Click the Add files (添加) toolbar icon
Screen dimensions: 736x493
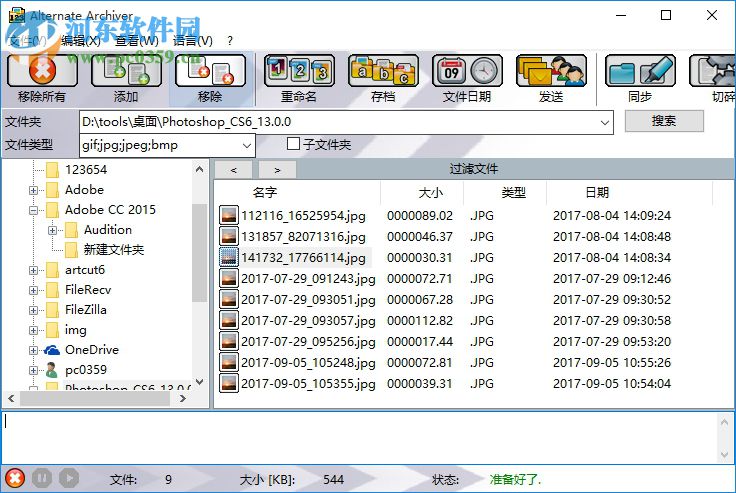pos(126,71)
